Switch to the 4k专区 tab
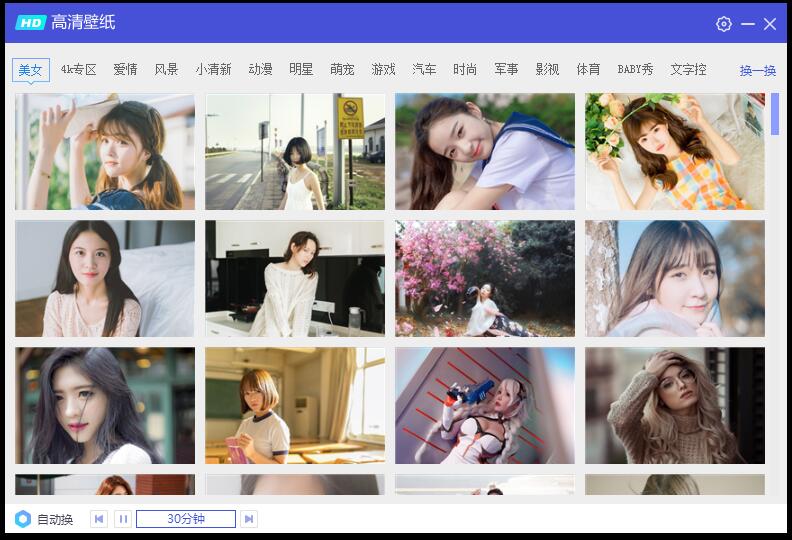Screen dimensions: 792x540 (x=78, y=69)
